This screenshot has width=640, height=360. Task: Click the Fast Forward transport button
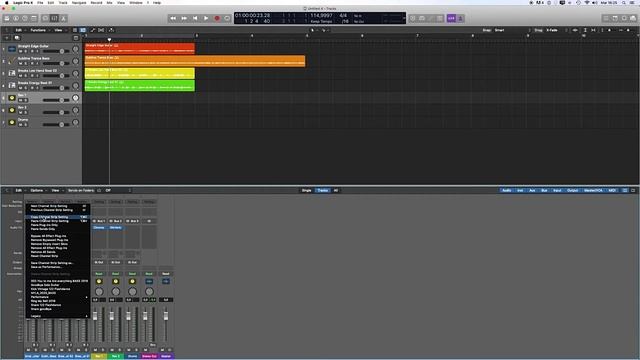[x=184, y=18]
